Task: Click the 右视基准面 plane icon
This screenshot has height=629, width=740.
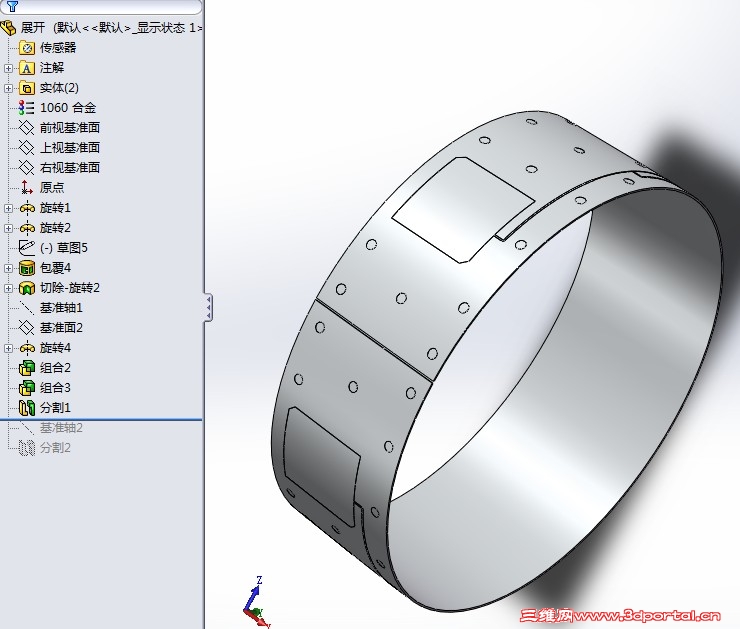Action: [26, 168]
